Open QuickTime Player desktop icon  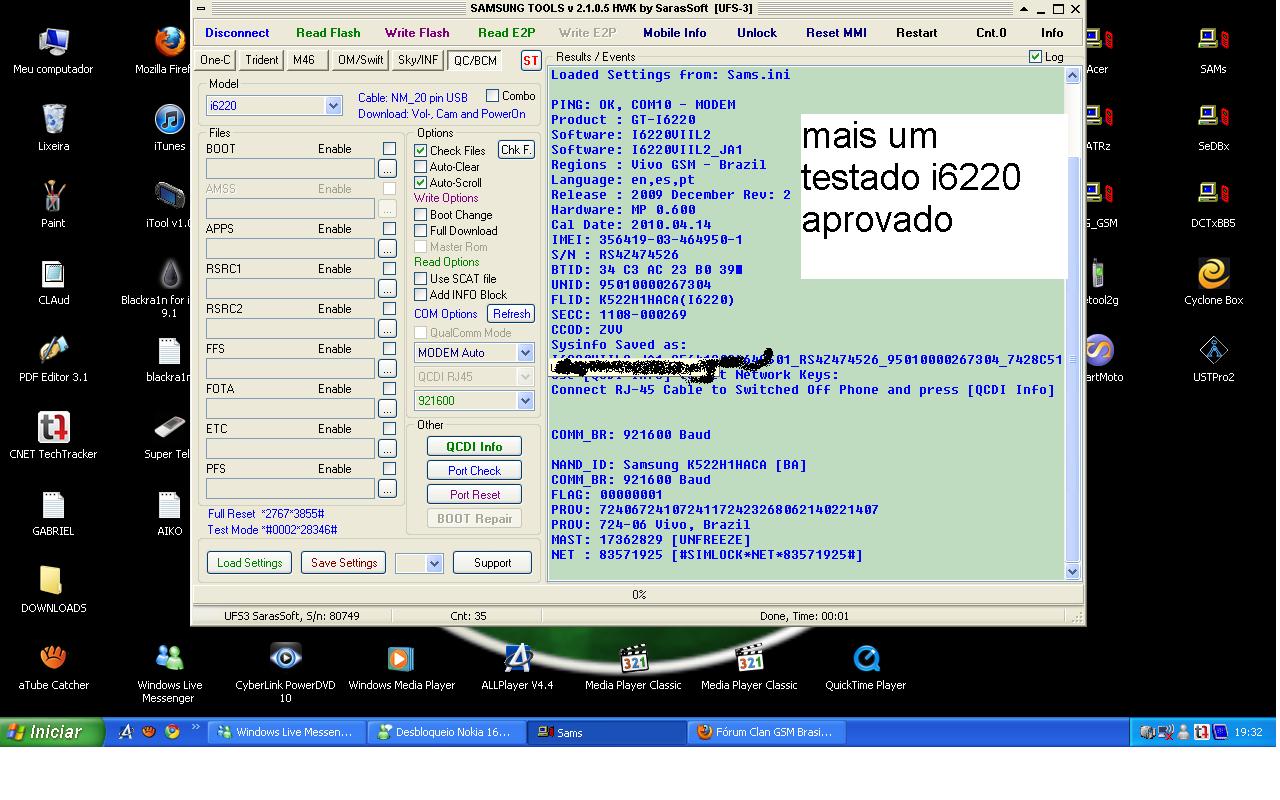tap(865, 667)
